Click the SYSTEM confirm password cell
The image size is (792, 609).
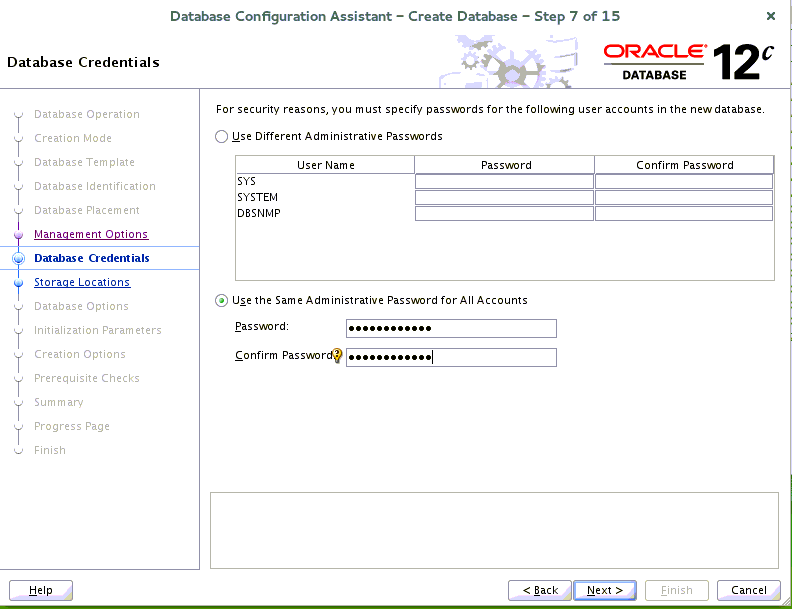[684, 198]
